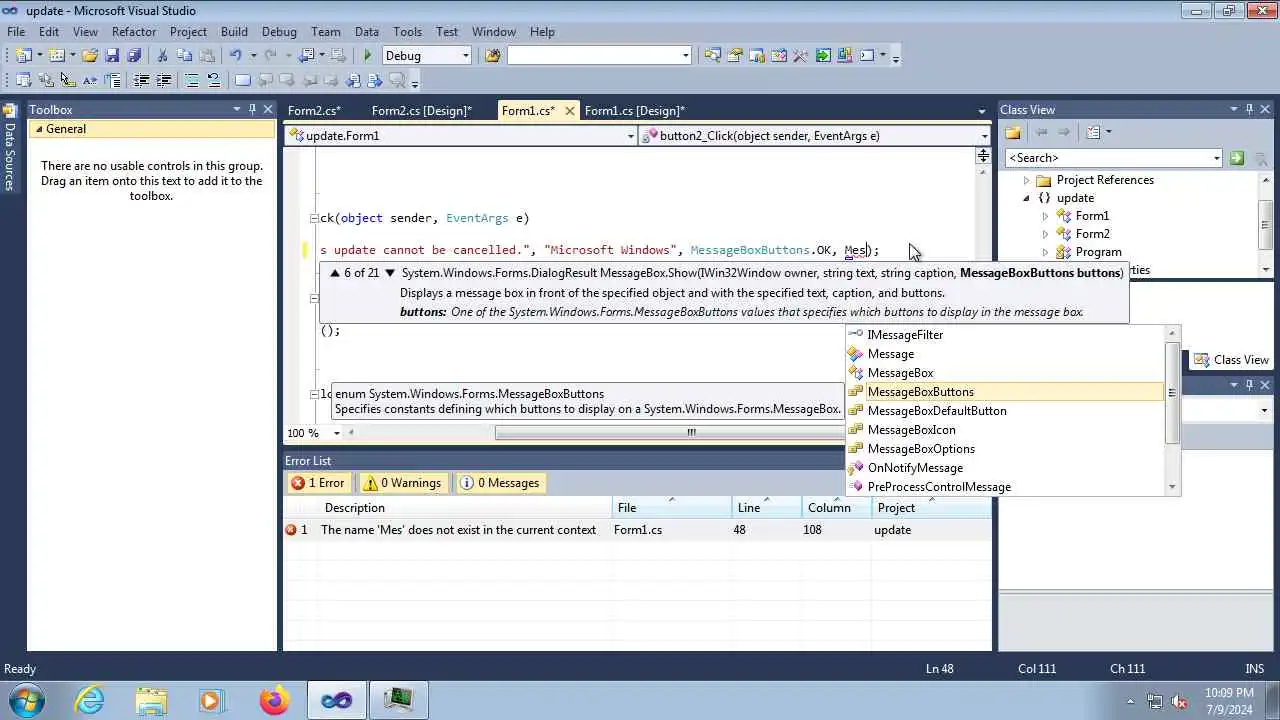The image size is (1280, 720).
Task: Open Solution Explorer from the toolbar
Action: [712, 56]
